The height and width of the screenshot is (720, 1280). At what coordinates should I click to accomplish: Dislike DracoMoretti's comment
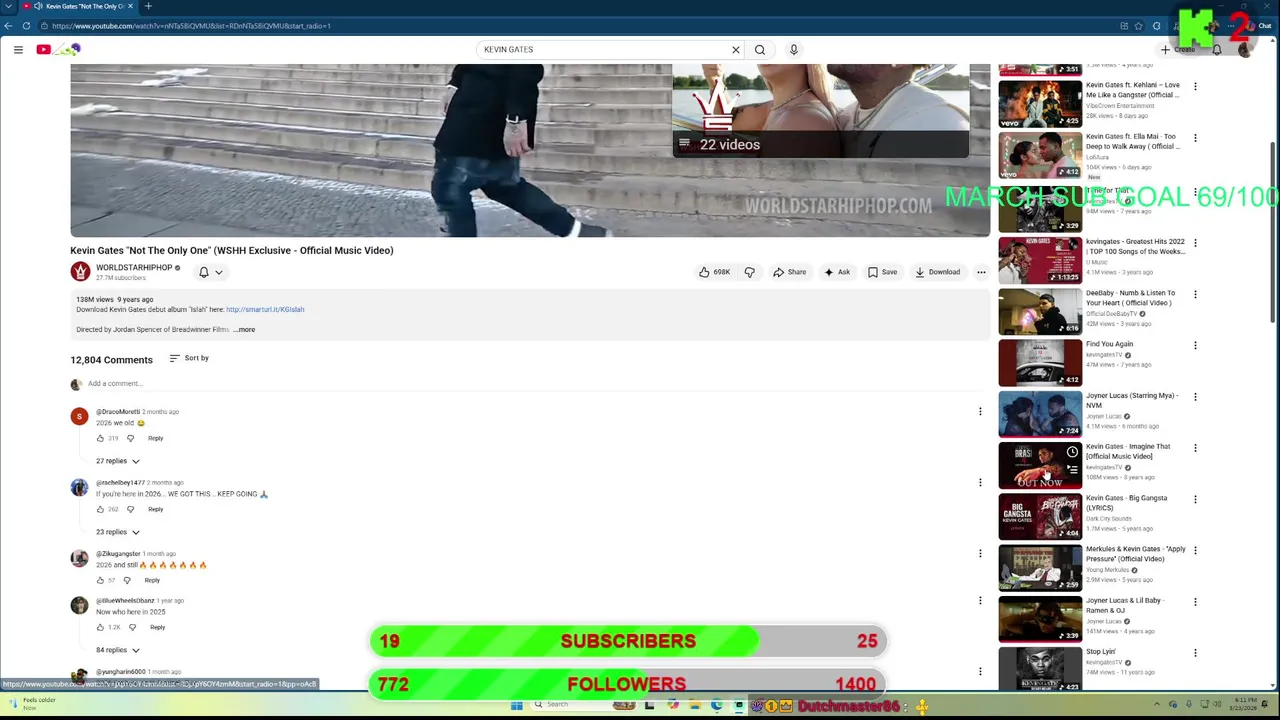click(x=130, y=438)
